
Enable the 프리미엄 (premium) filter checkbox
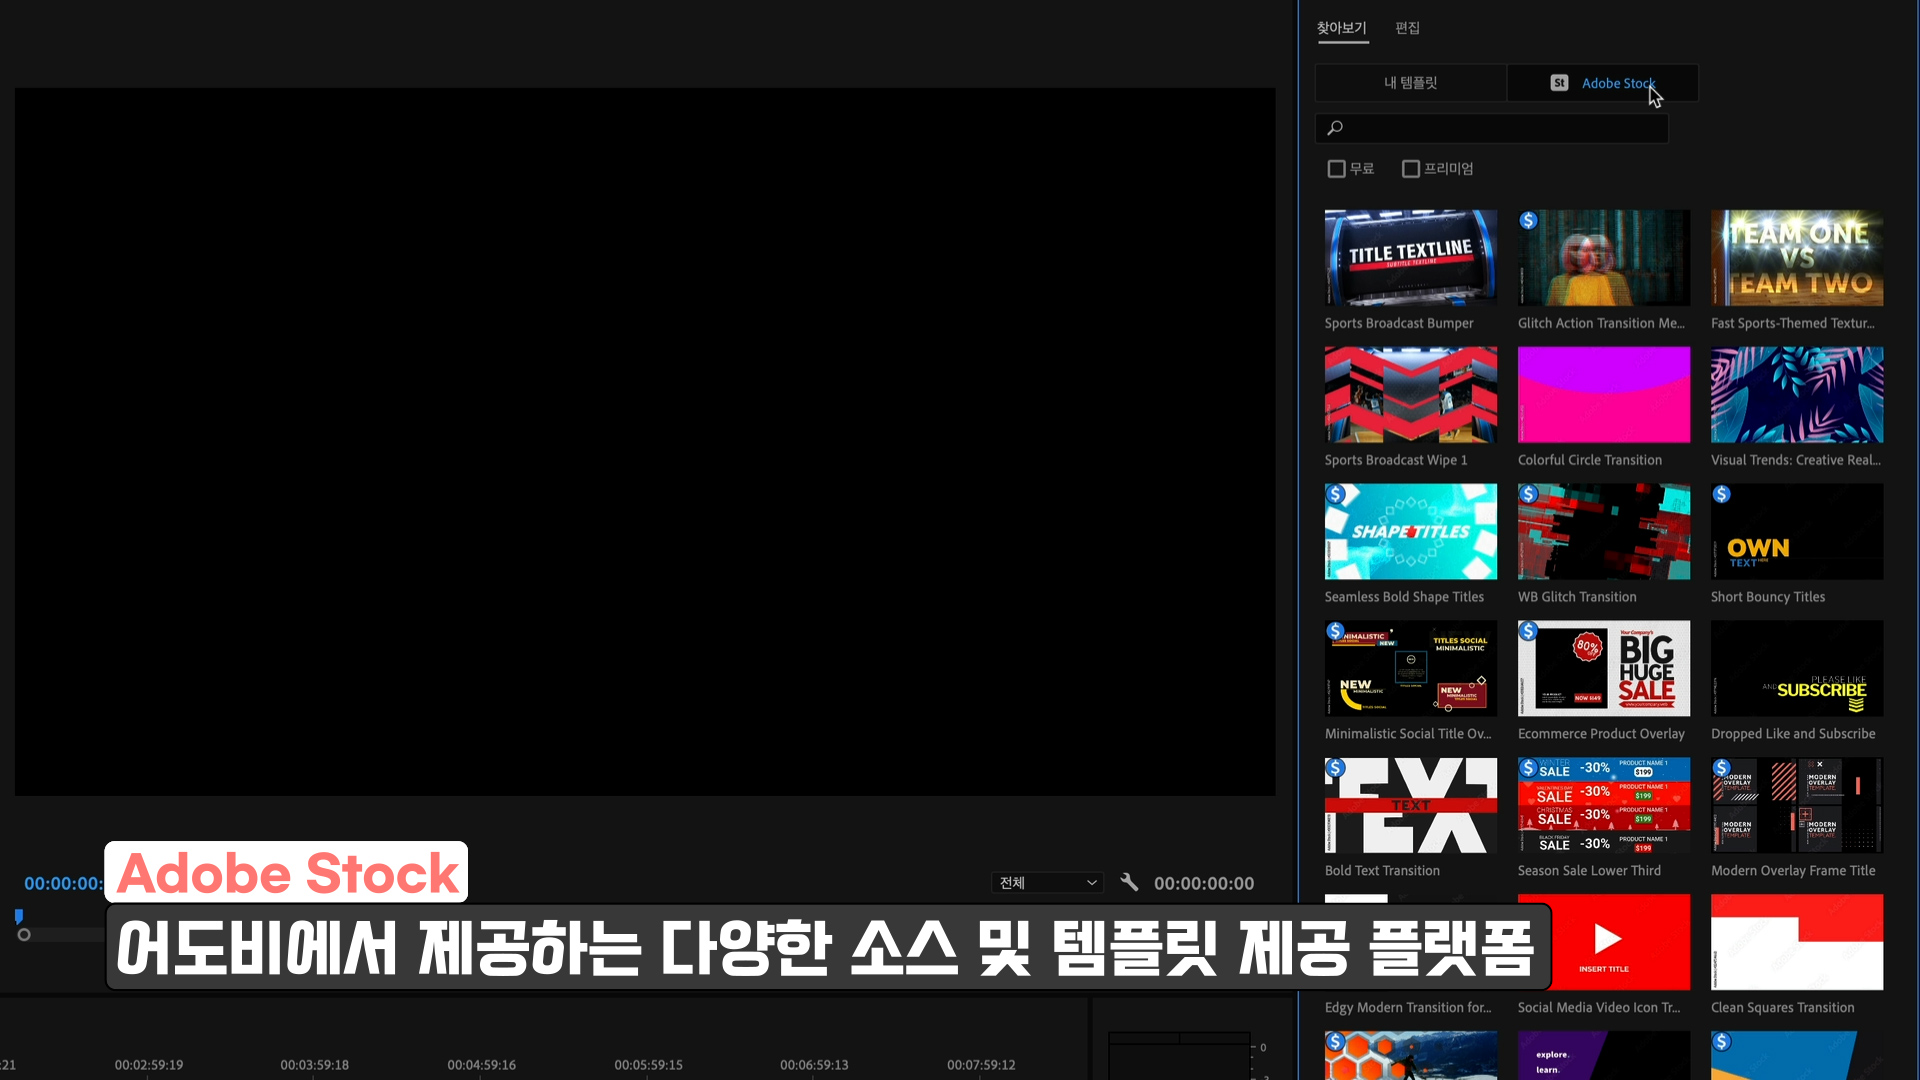(x=1410, y=169)
